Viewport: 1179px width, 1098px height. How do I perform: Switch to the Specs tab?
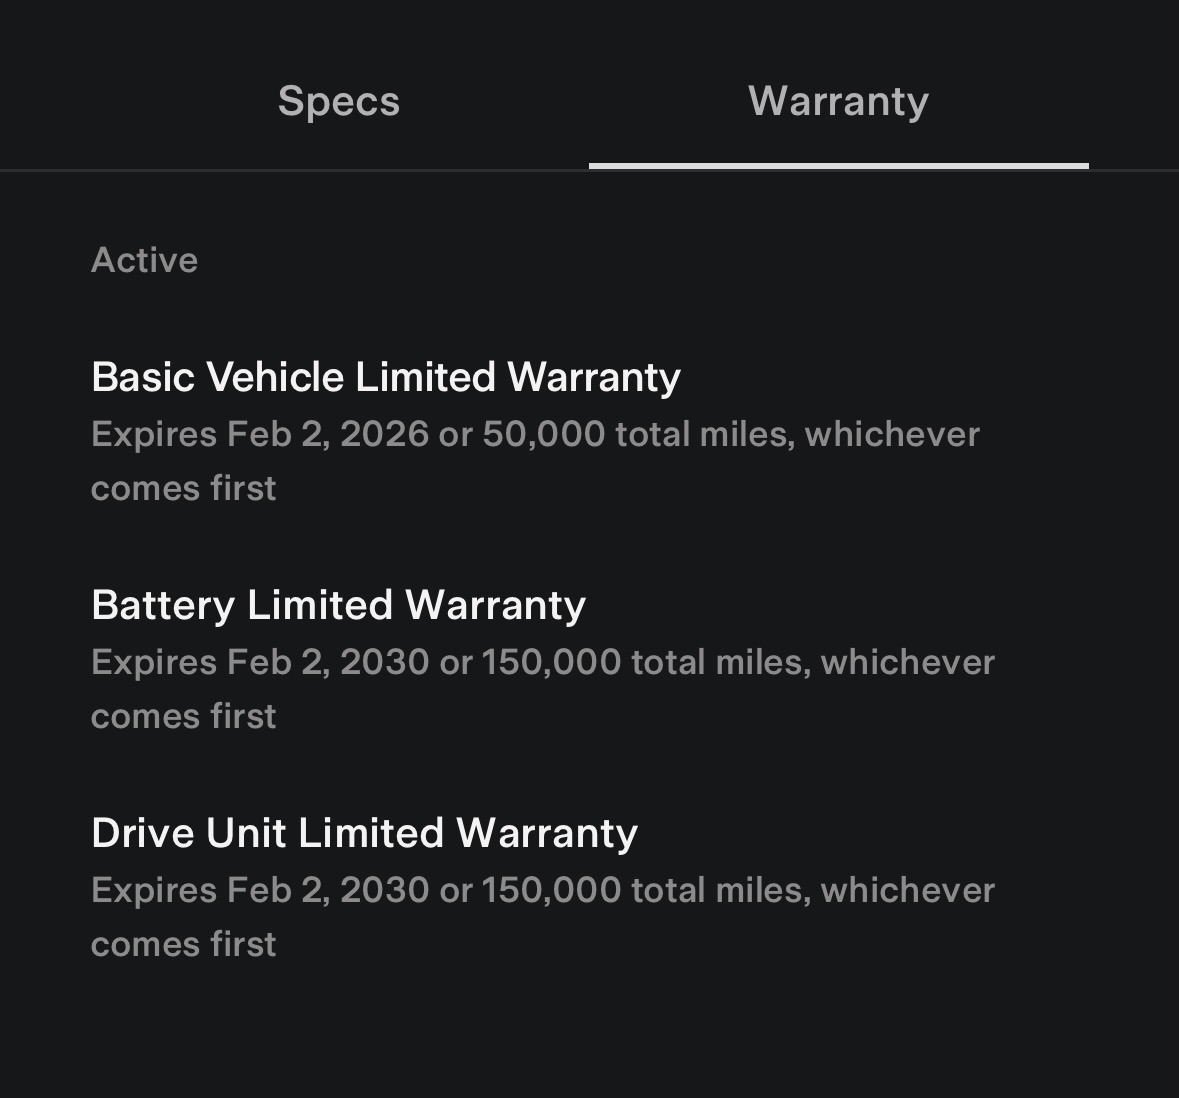coord(338,101)
